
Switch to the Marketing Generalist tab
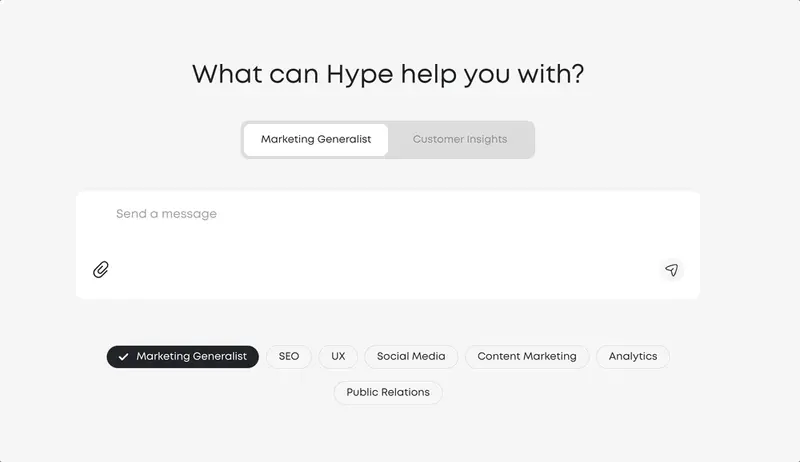[x=316, y=140]
